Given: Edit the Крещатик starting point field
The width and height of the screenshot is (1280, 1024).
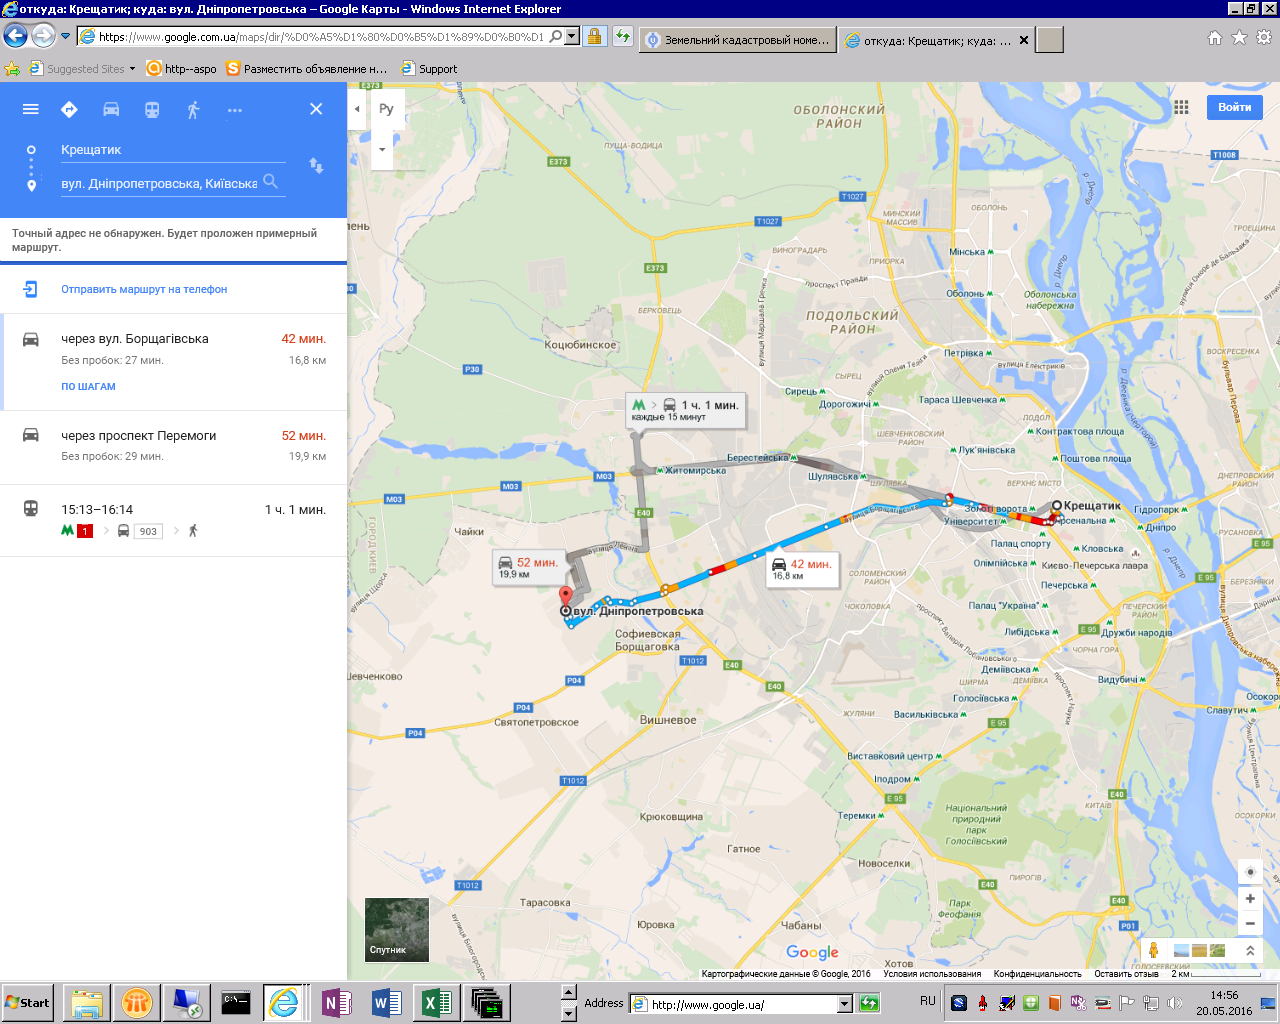Looking at the screenshot, I should (173, 150).
